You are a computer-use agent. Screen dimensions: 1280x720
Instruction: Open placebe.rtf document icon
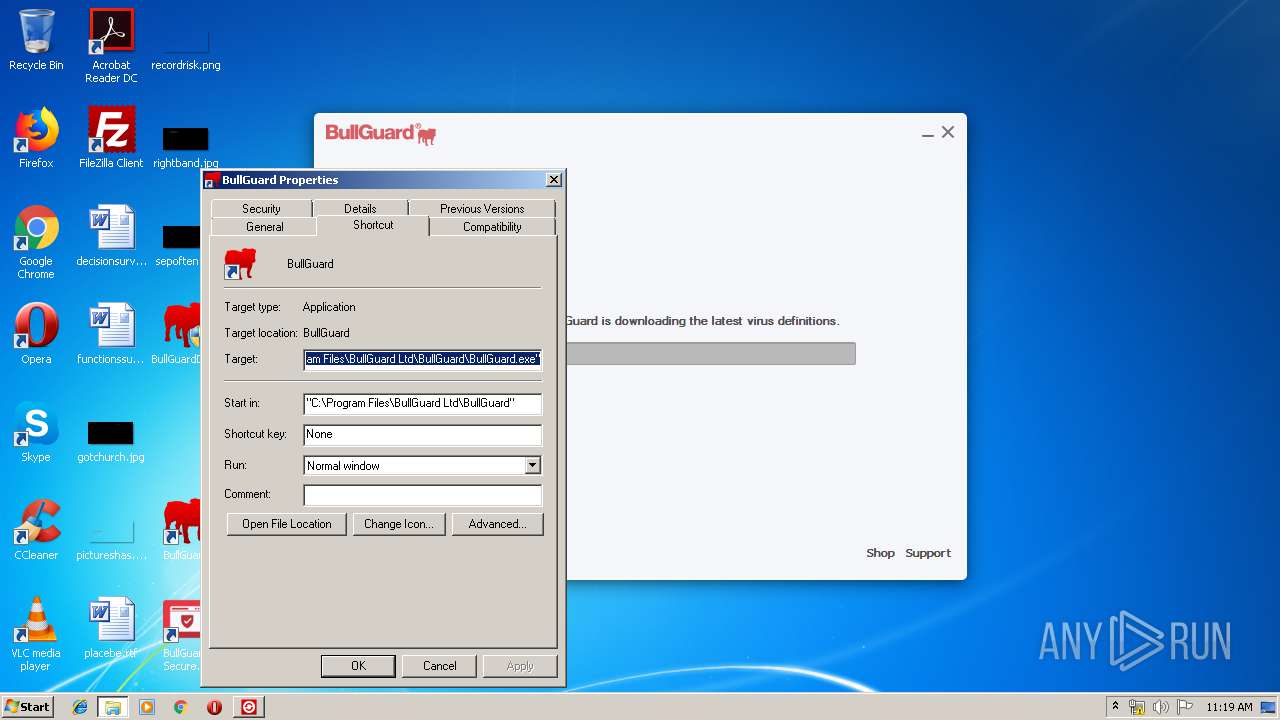point(111,628)
